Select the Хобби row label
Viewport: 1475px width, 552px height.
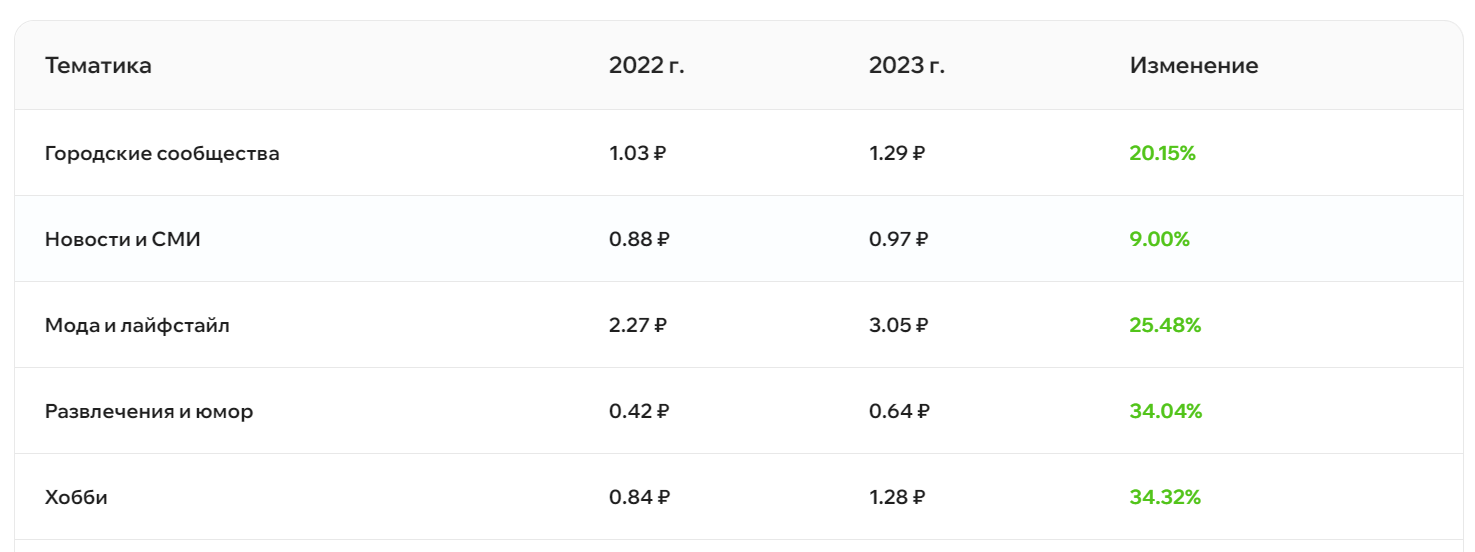point(76,498)
